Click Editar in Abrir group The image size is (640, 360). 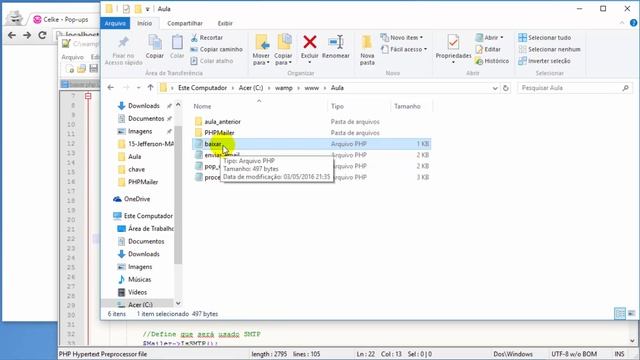click(x=488, y=49)
